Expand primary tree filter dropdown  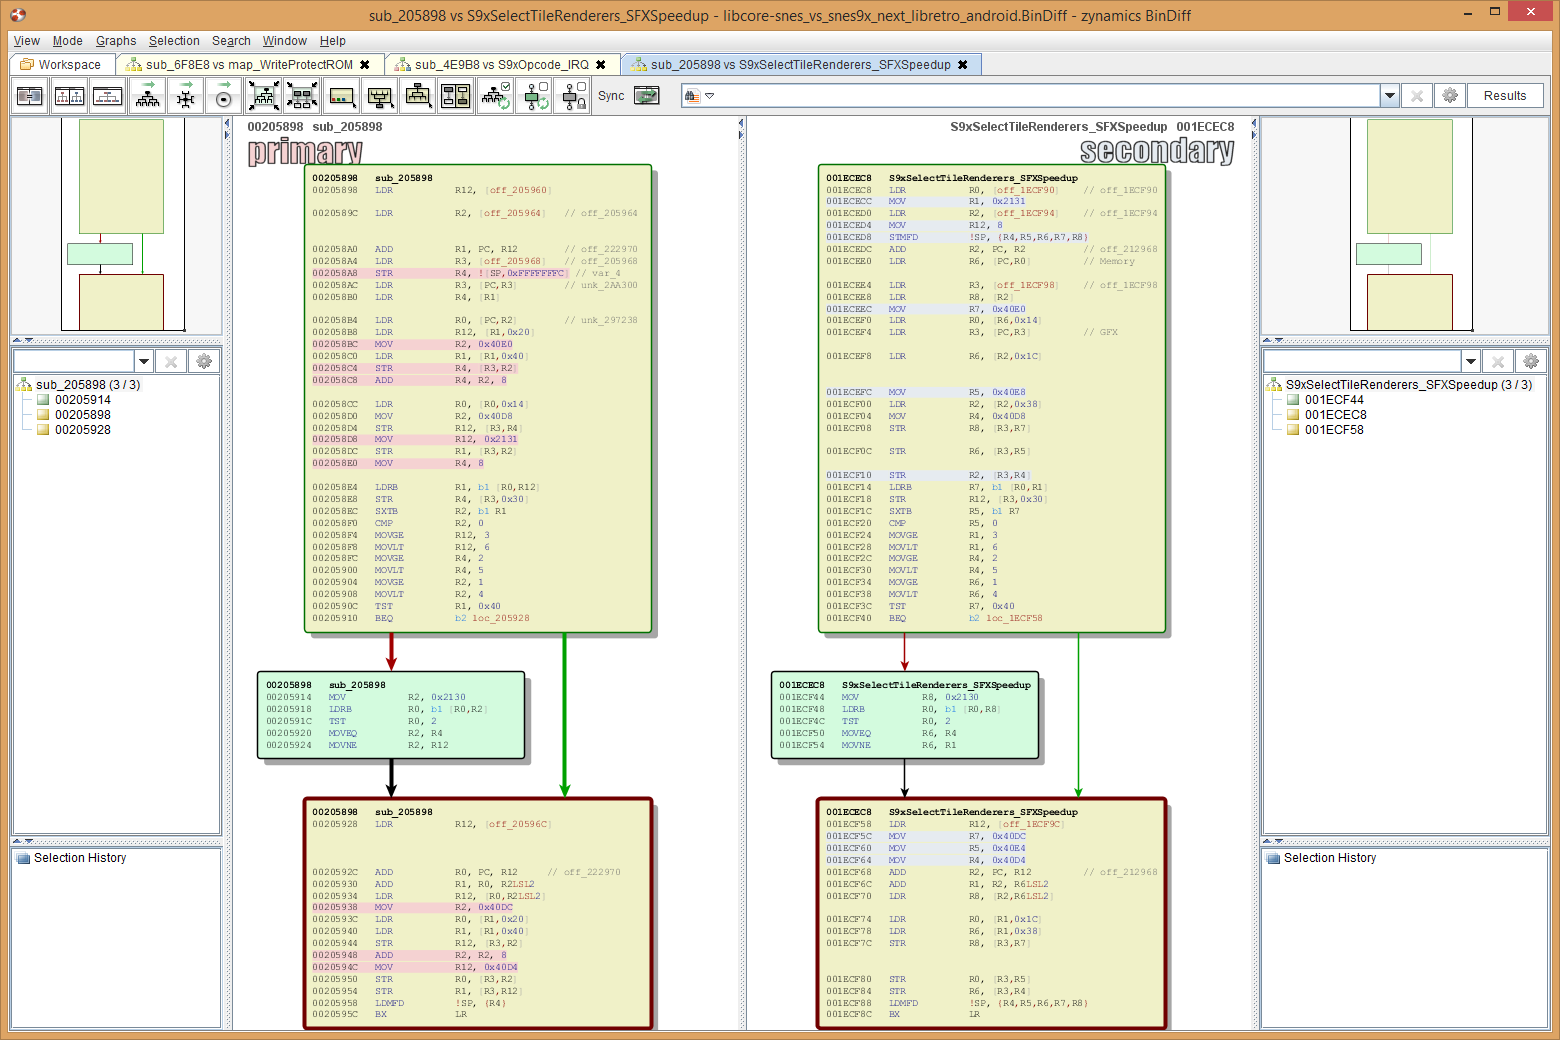[144, 361]
